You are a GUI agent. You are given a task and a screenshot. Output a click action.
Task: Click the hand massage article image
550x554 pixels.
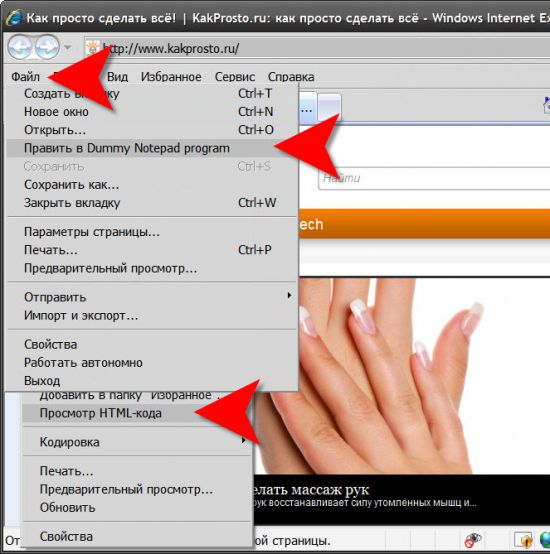pos(402,376)
